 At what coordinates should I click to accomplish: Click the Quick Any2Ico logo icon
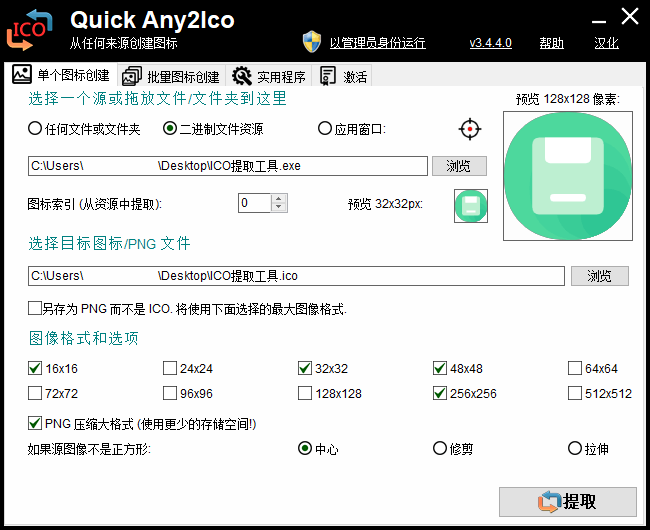click(x=29, y=28)
